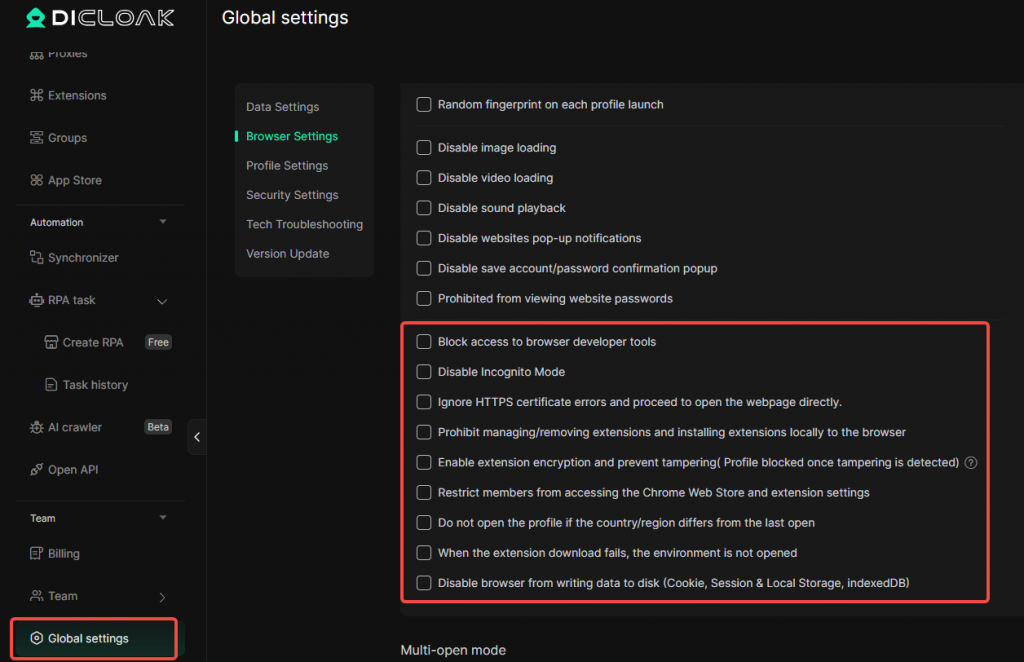Click the Groups icon in sidebar
Screen dimensions: 1024x662
click(x=37, y=138)
